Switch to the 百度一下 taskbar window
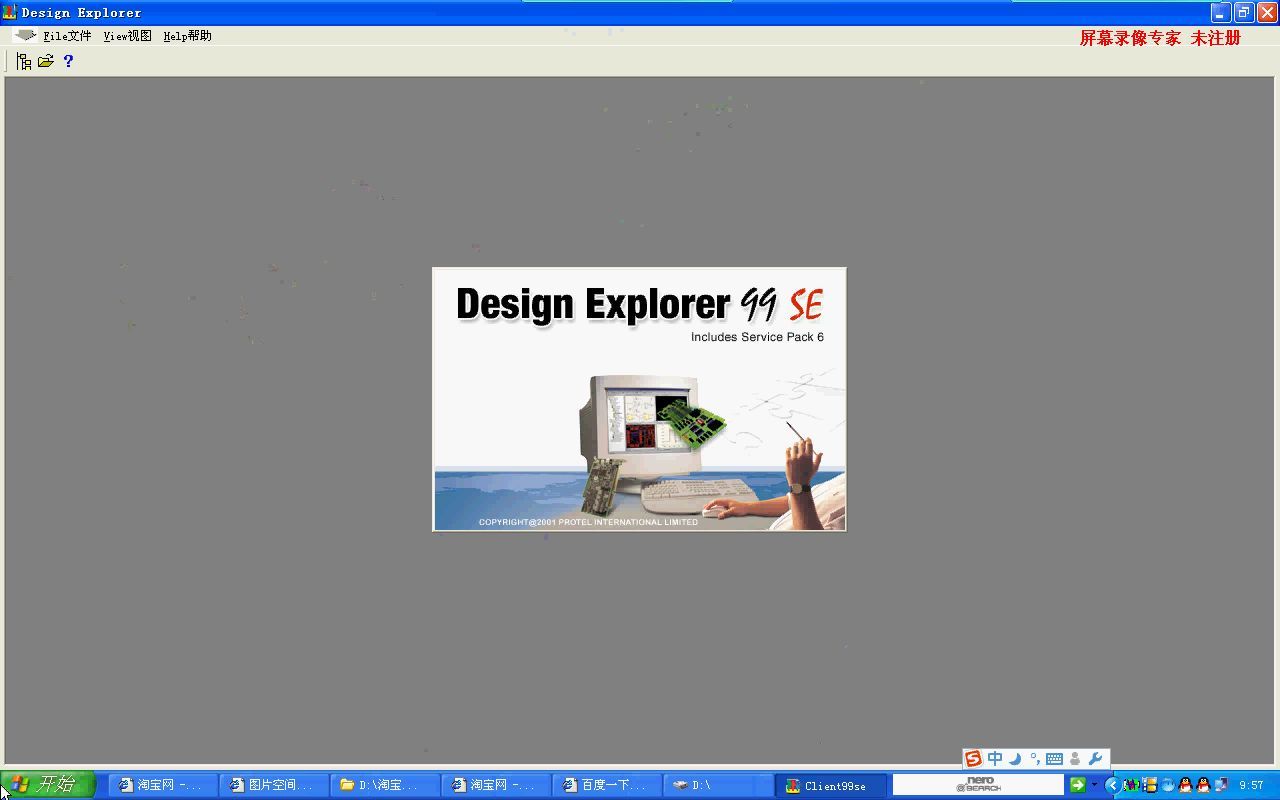1280x800 pixels. click(608, 785)
